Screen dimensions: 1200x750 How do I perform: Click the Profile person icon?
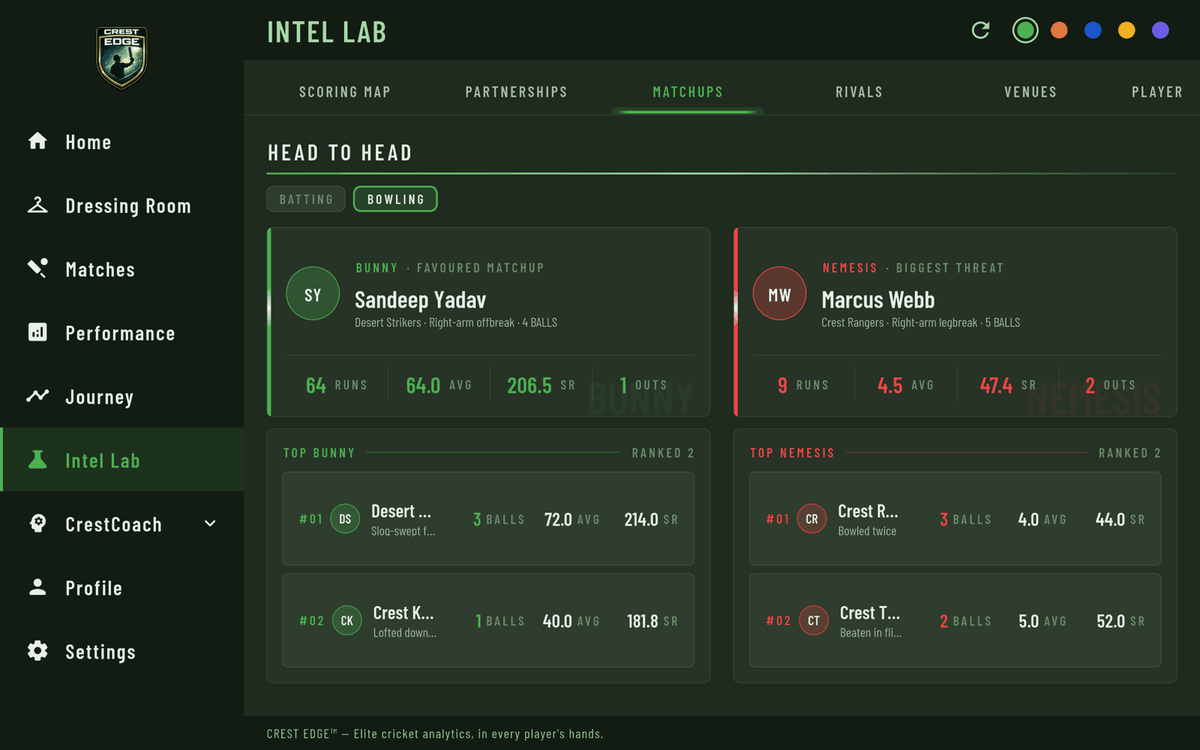click(38, 588)
